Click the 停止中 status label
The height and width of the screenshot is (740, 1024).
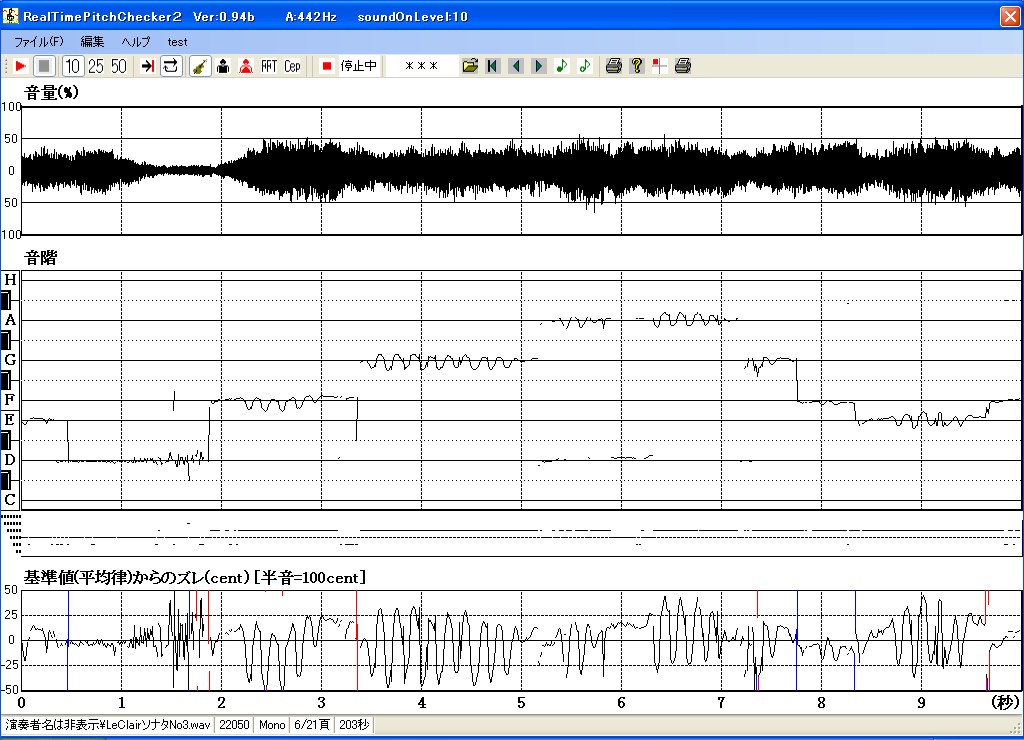point(359,66)
